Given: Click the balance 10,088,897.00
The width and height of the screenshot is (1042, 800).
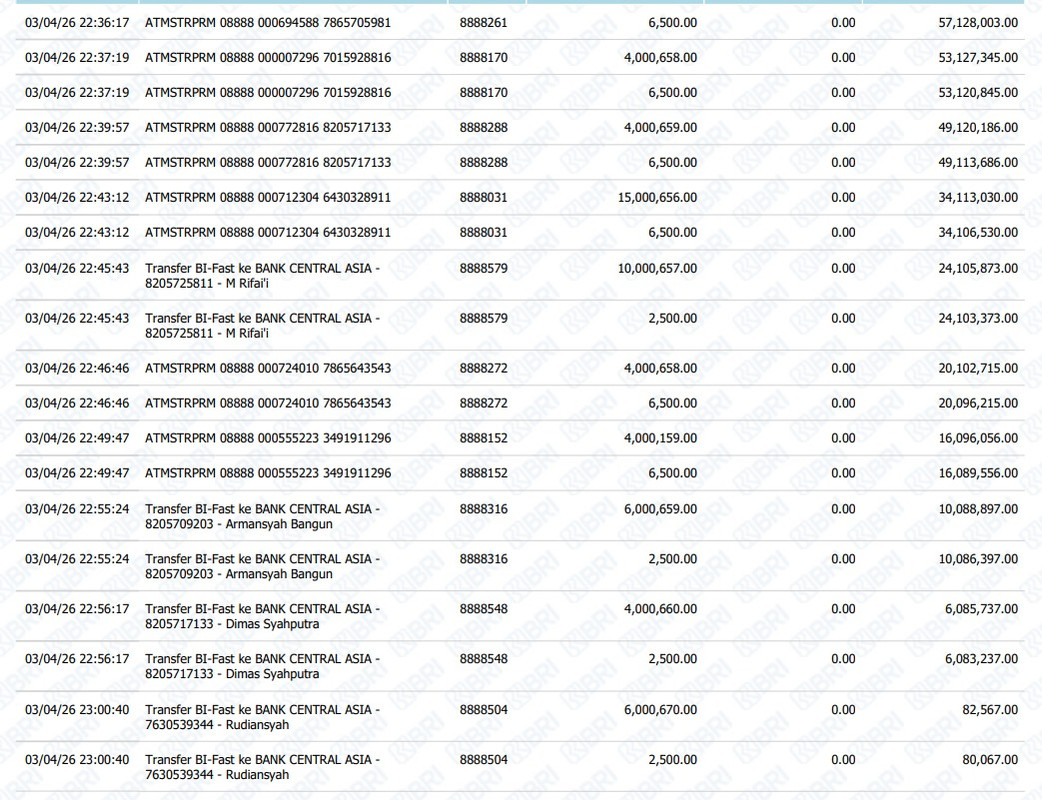Looking at the screenshot, I should (978, 509).
